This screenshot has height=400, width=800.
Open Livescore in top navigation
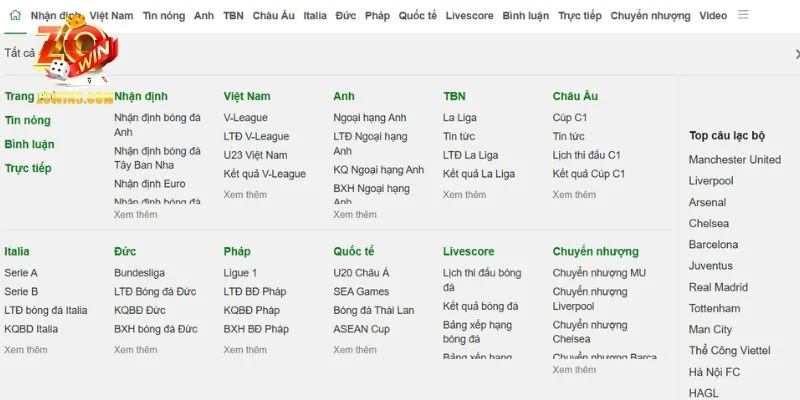point(469,16)
